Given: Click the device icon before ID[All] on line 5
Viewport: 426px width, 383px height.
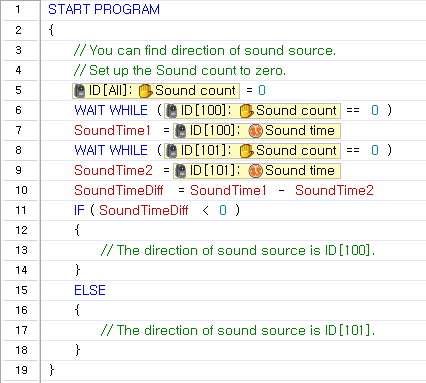Looking at the screenshot, I should pyautogui.click(x=79, y=91).
